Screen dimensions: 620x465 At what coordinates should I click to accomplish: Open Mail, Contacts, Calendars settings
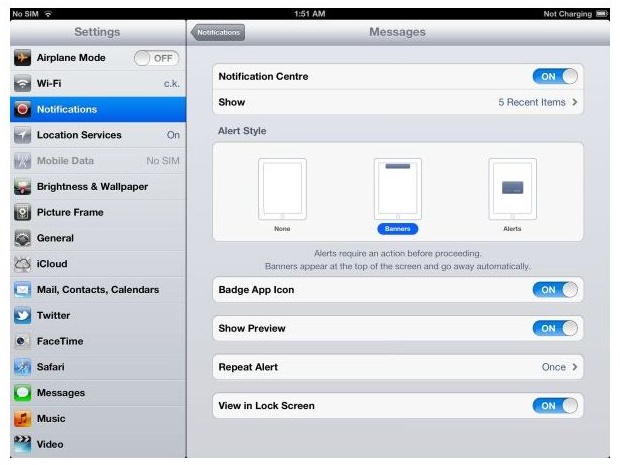pyautogui.click(x=98, y=289)
